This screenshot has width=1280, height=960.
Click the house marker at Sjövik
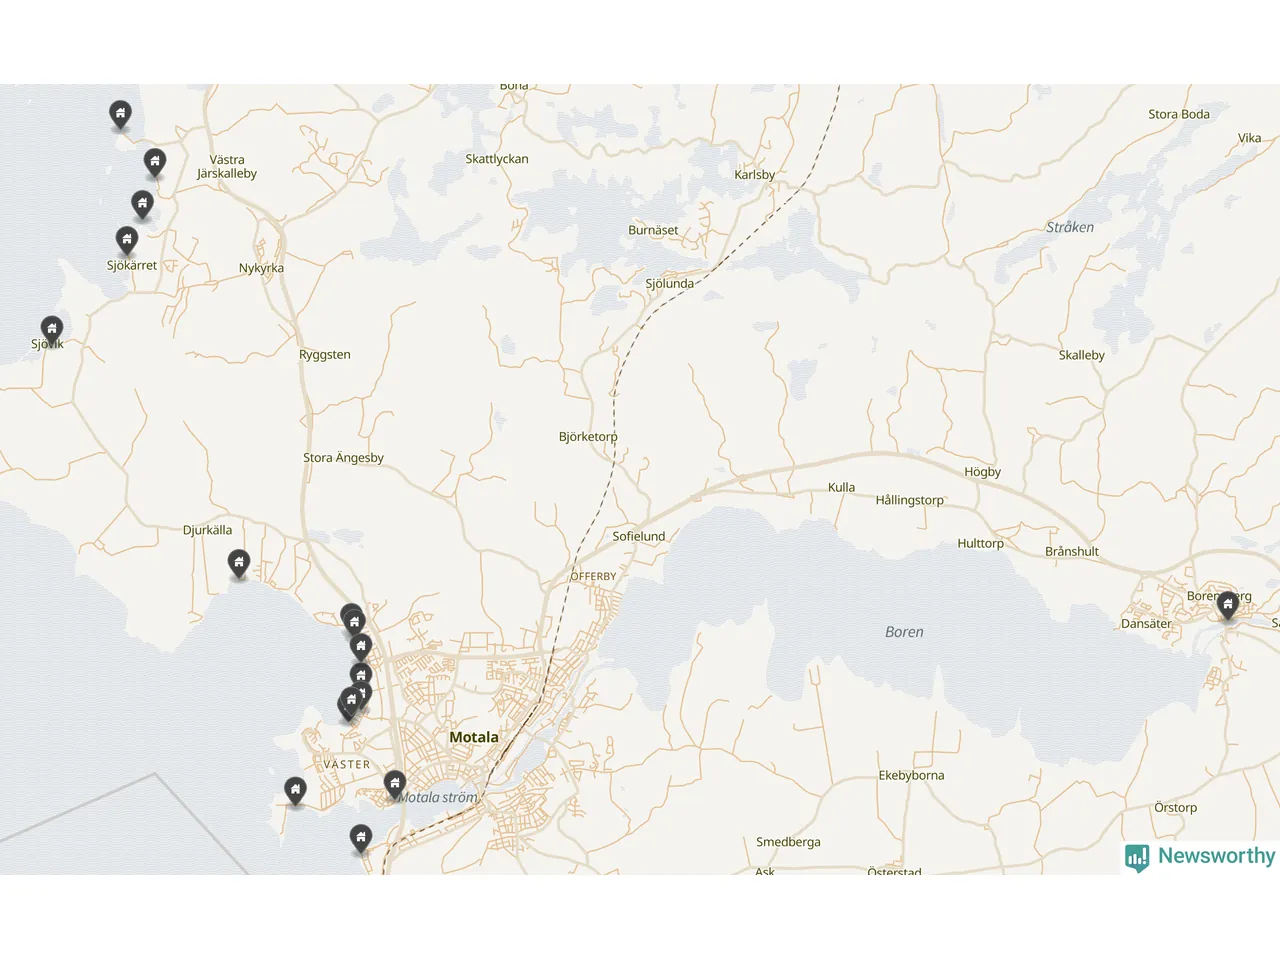[51, 329]
